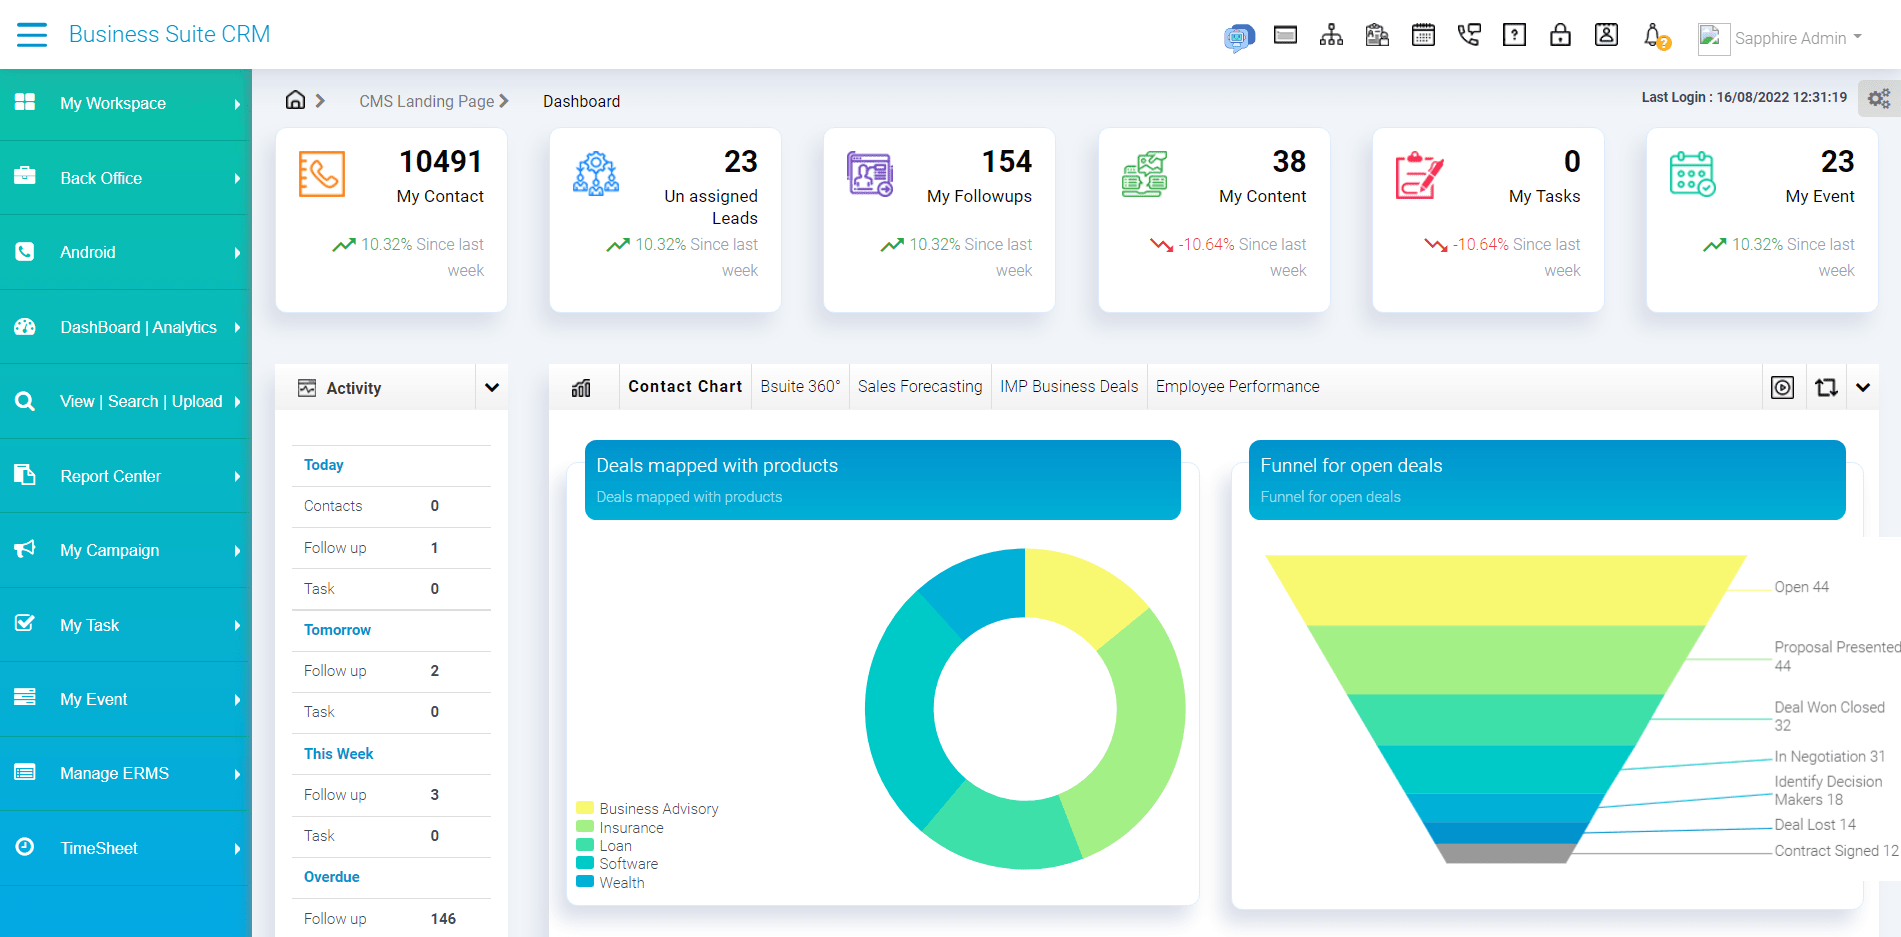Click the record target icon in chart toolbar

click(x=1782, y=388)
